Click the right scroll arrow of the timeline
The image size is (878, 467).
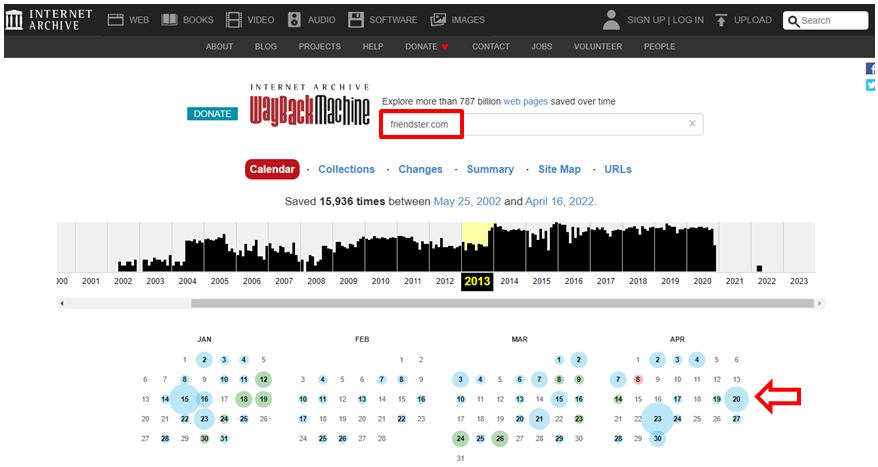point(819,303)
